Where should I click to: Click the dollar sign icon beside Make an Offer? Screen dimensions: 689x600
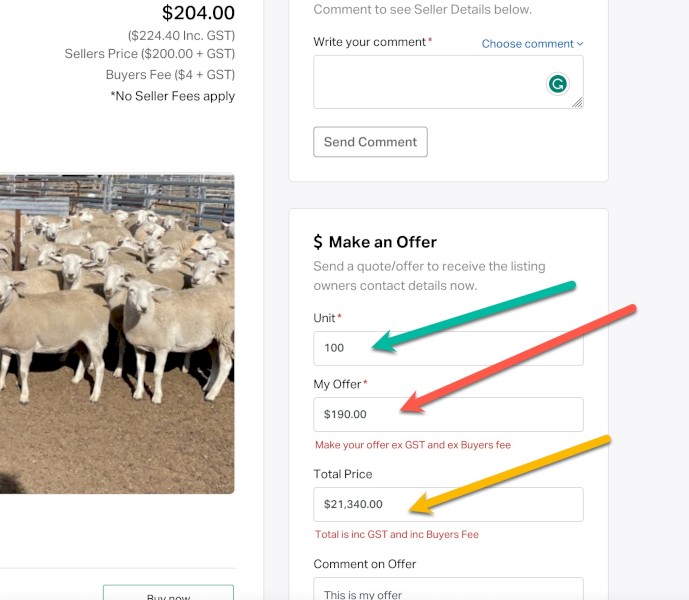318,242
